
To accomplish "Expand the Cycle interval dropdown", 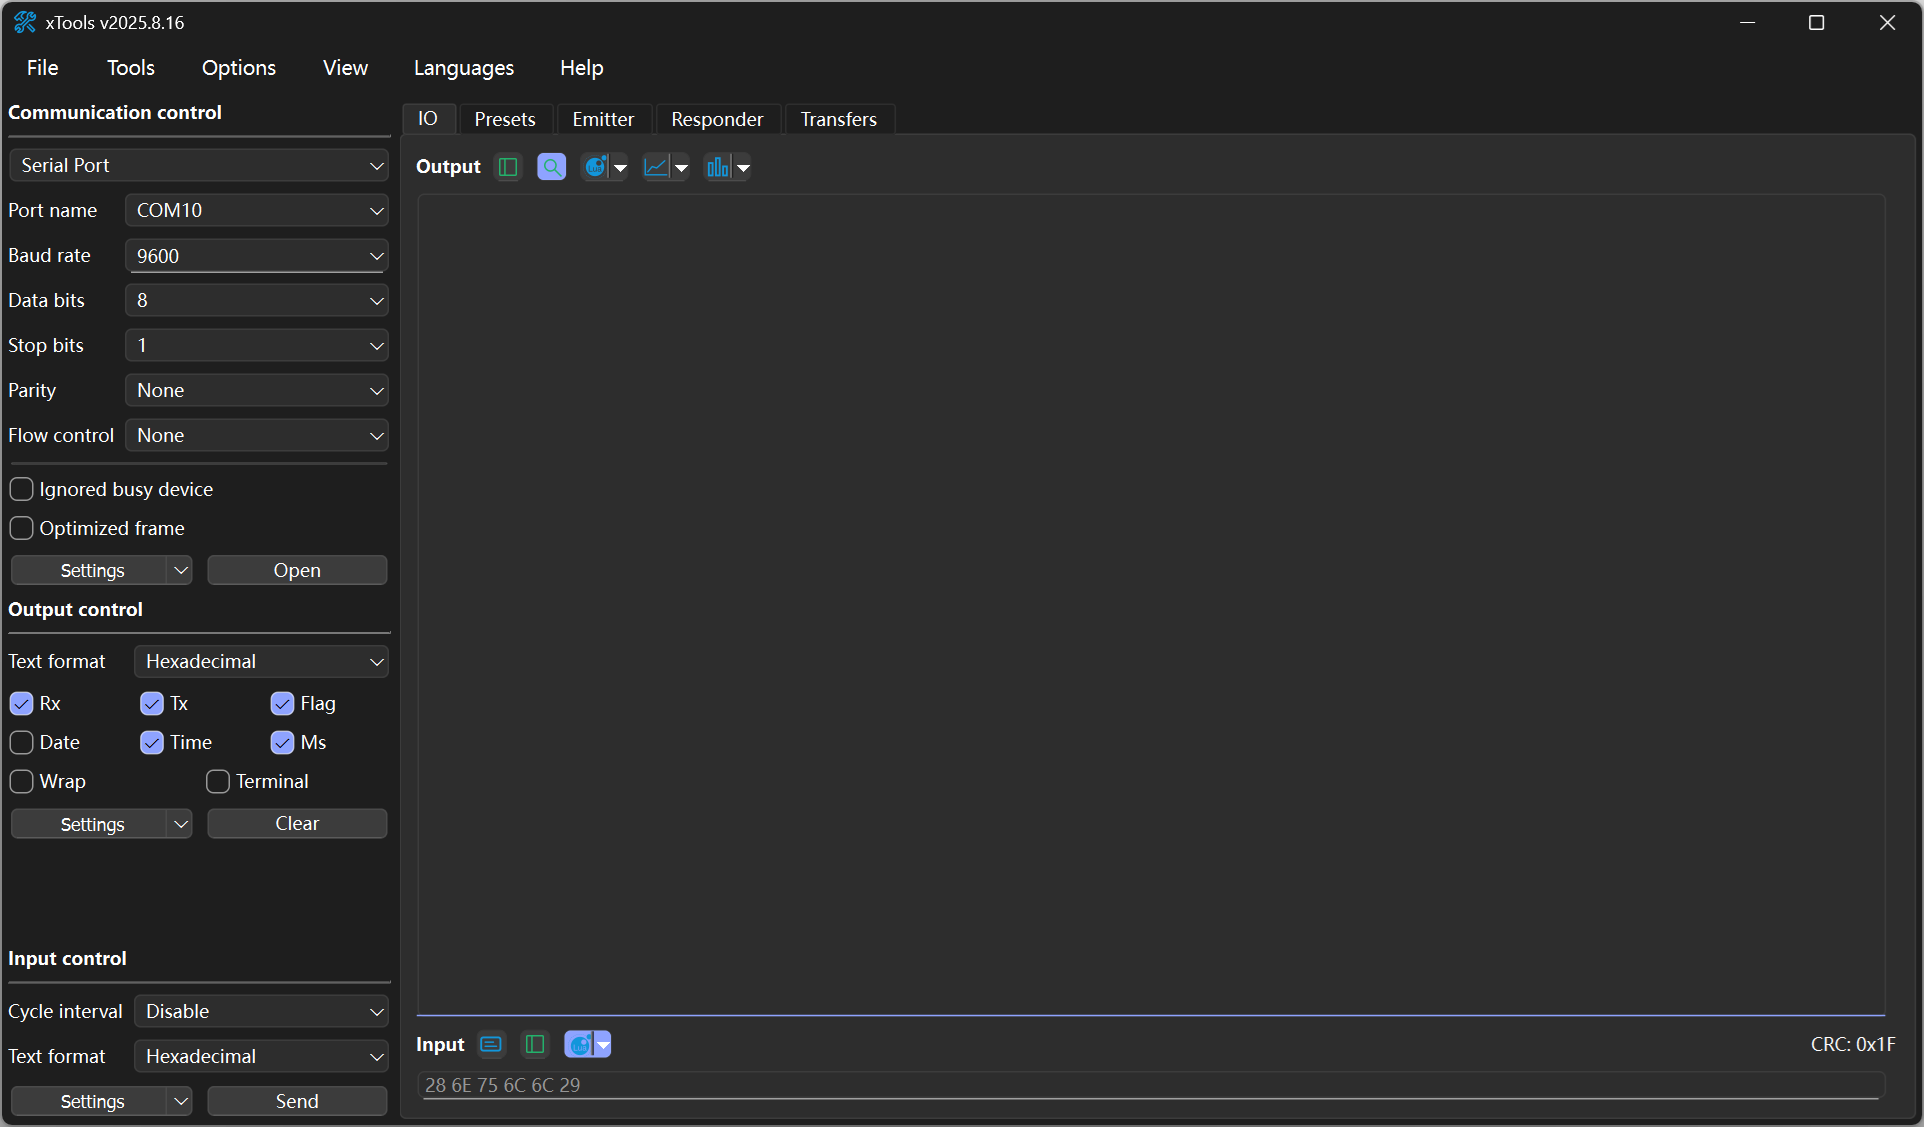I will click(376, 1012).
